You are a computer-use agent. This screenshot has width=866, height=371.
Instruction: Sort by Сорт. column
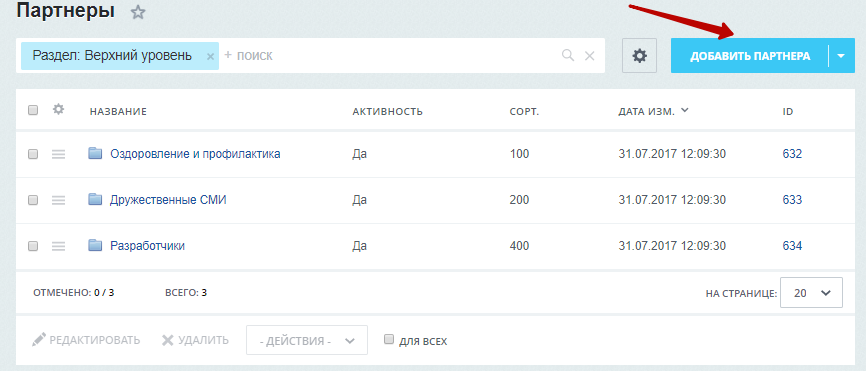524,112
